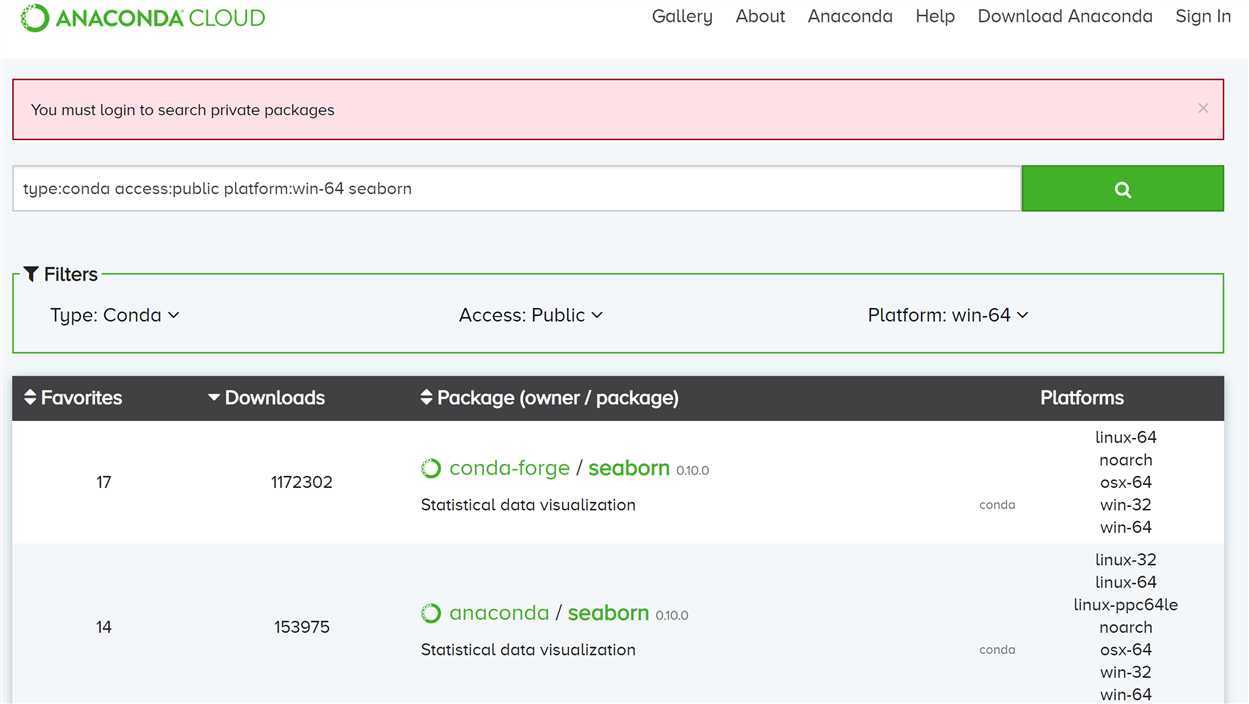Open the anaconda owner link
This screenshot has height=704, width=1249.
[x=499, y=613]
